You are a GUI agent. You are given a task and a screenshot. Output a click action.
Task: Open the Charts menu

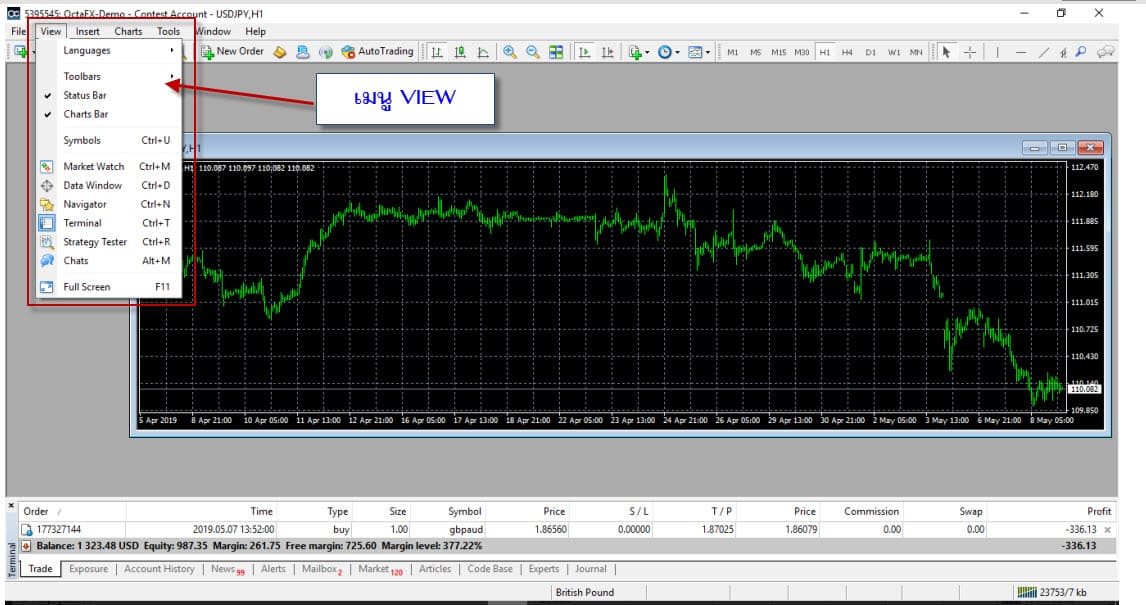coord(128,31)
